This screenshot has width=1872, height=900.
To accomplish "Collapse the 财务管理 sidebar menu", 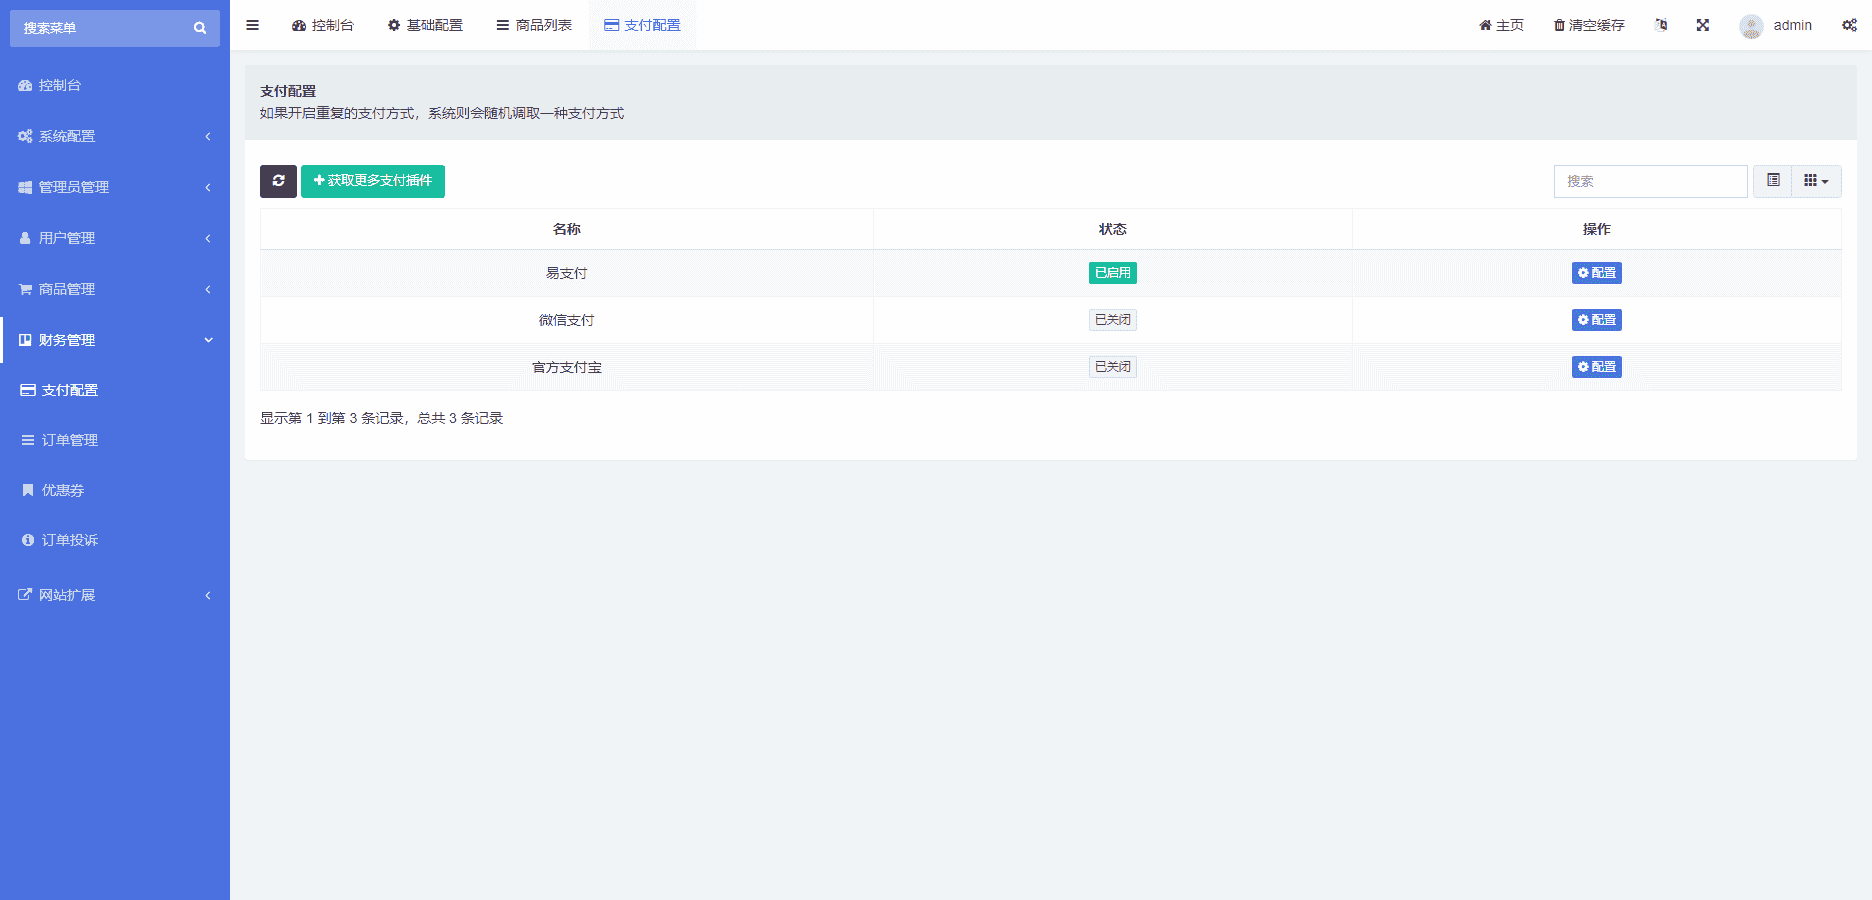I will (x=115, y=340).
